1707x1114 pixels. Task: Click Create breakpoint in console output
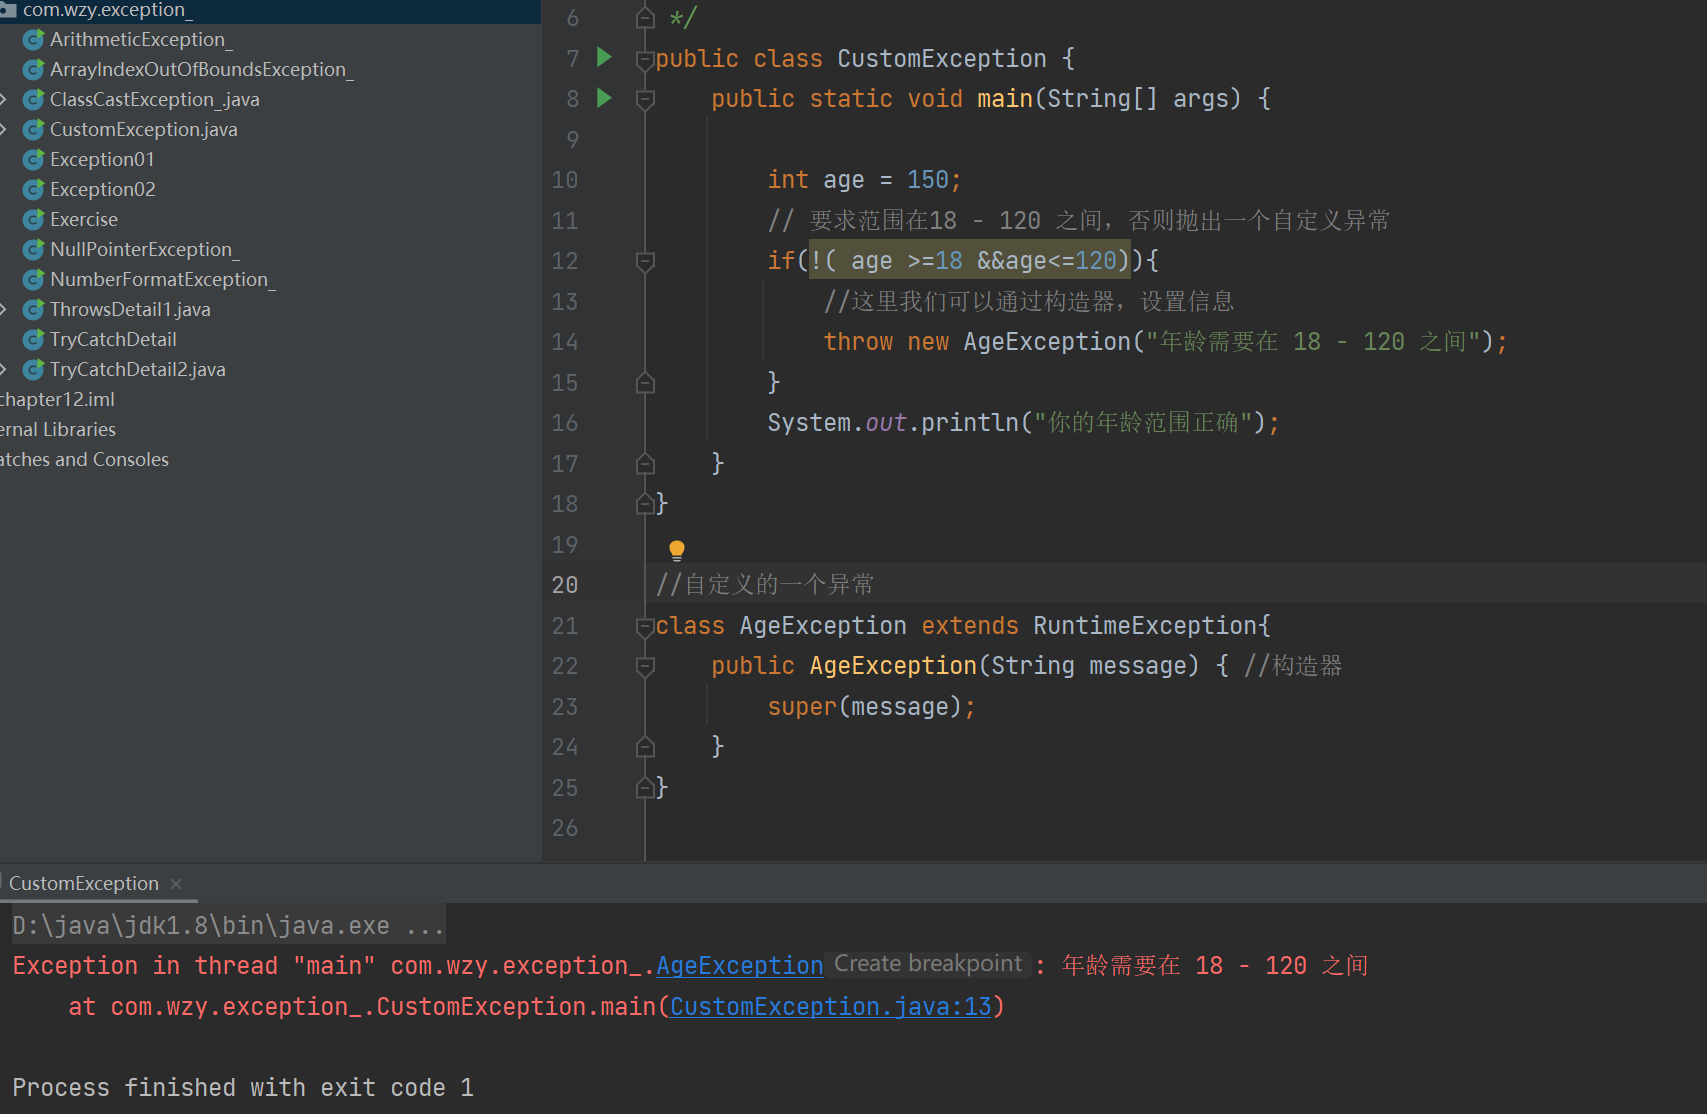click(928, 964)
